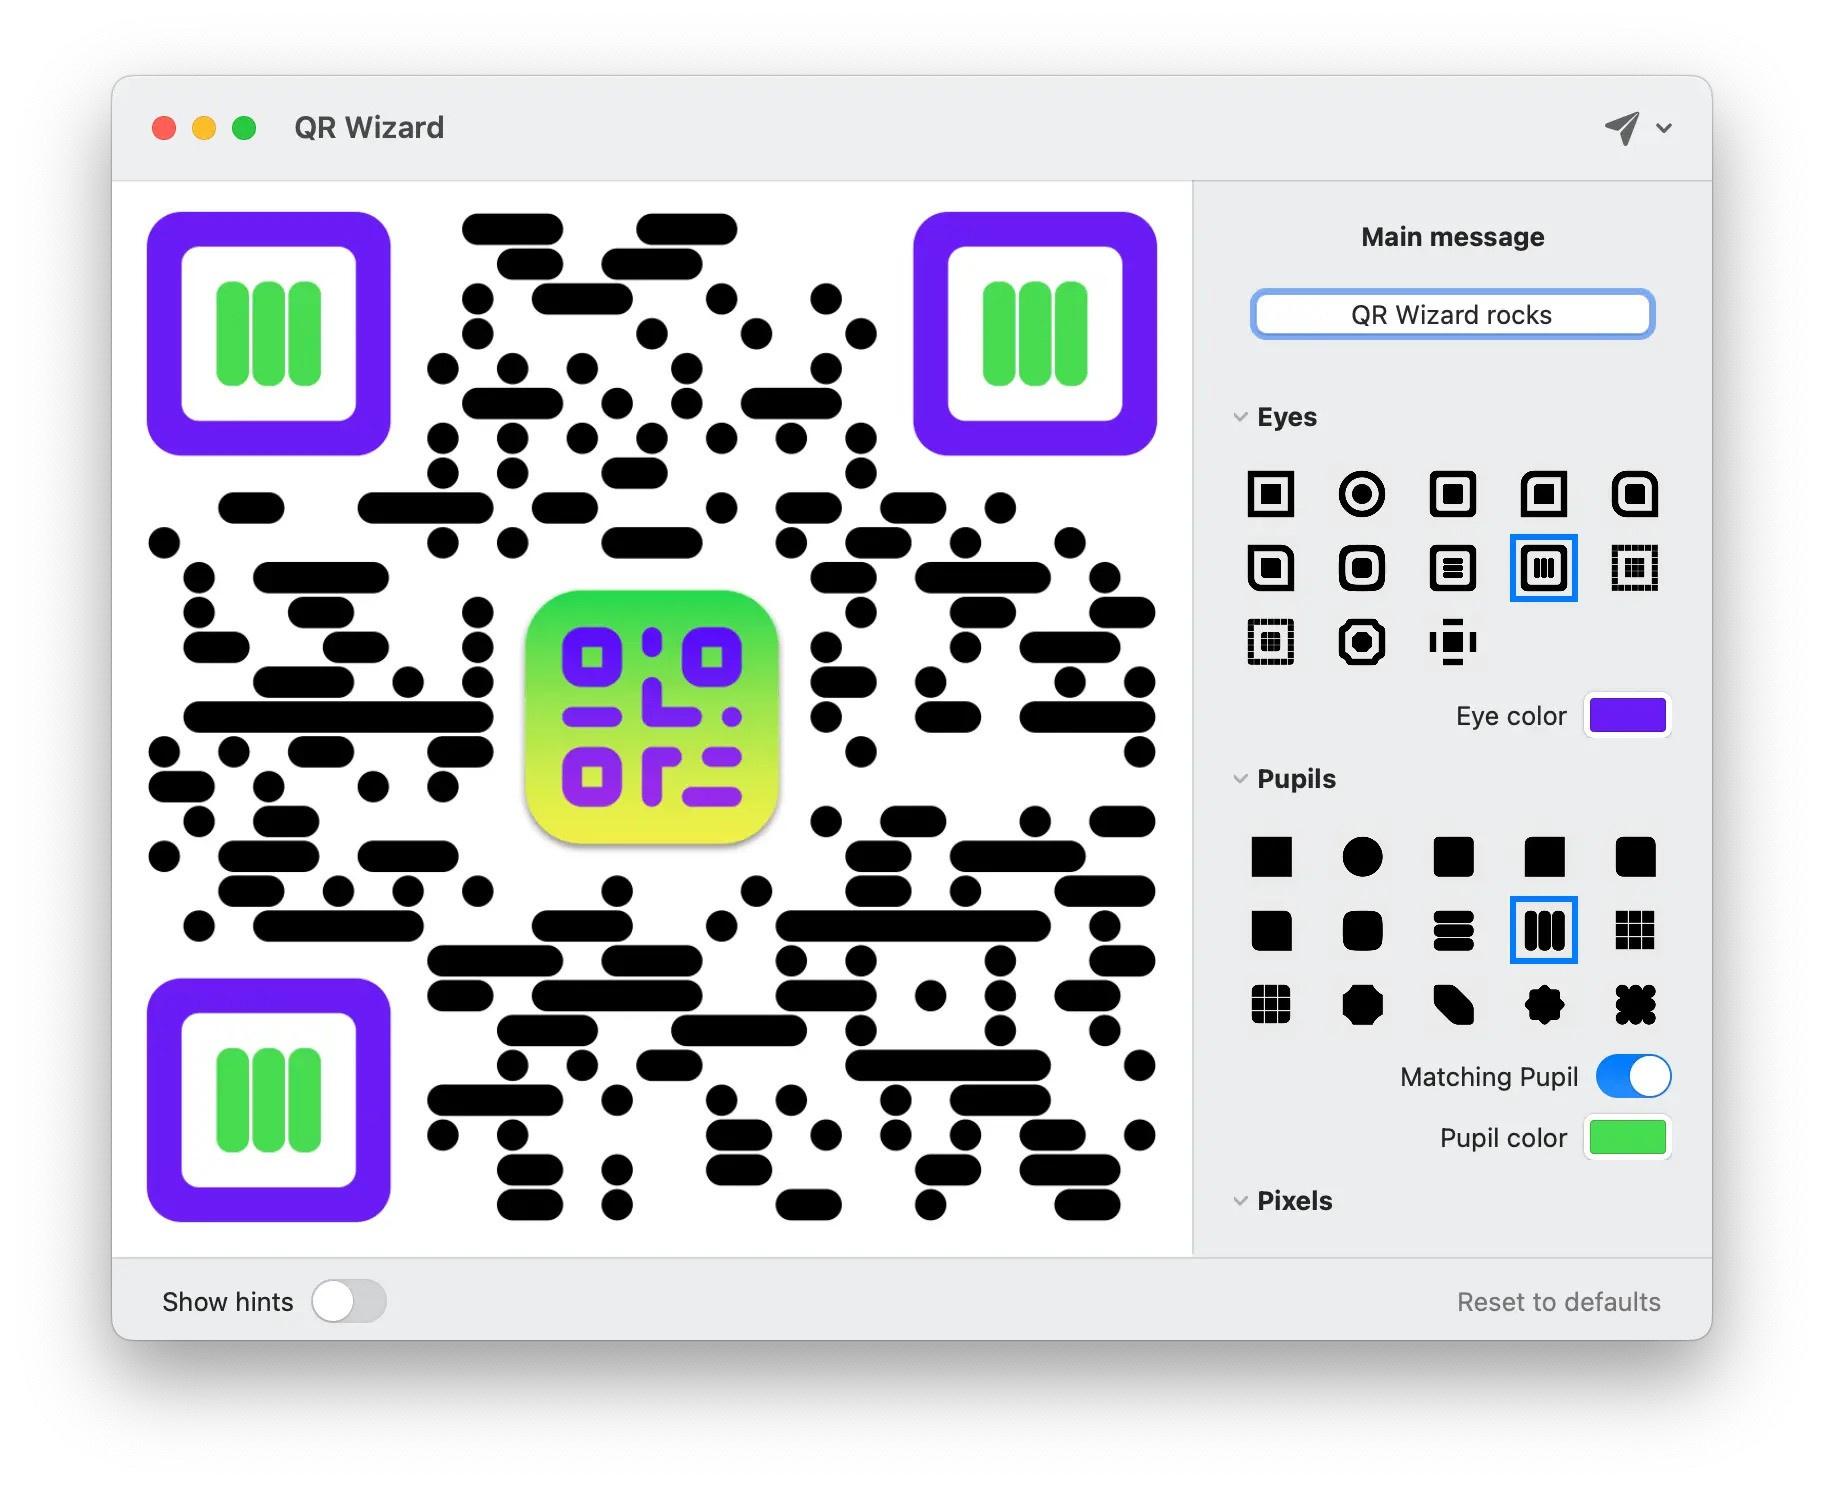The width and height of the screenshot is (1824, 1488).
Task: Expand the Pixels section chevron
Action: [1241, 1201]
